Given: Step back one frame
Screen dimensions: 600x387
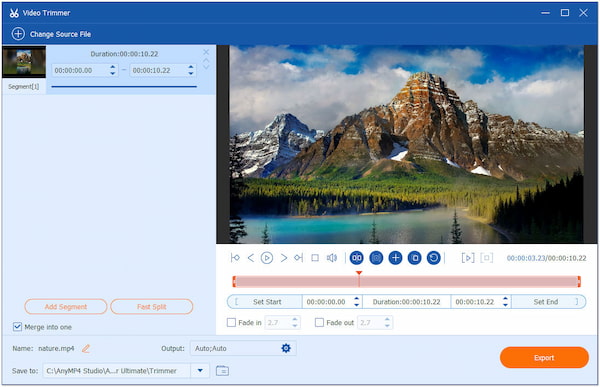Looking at the screenshot, I should [251, 258].
